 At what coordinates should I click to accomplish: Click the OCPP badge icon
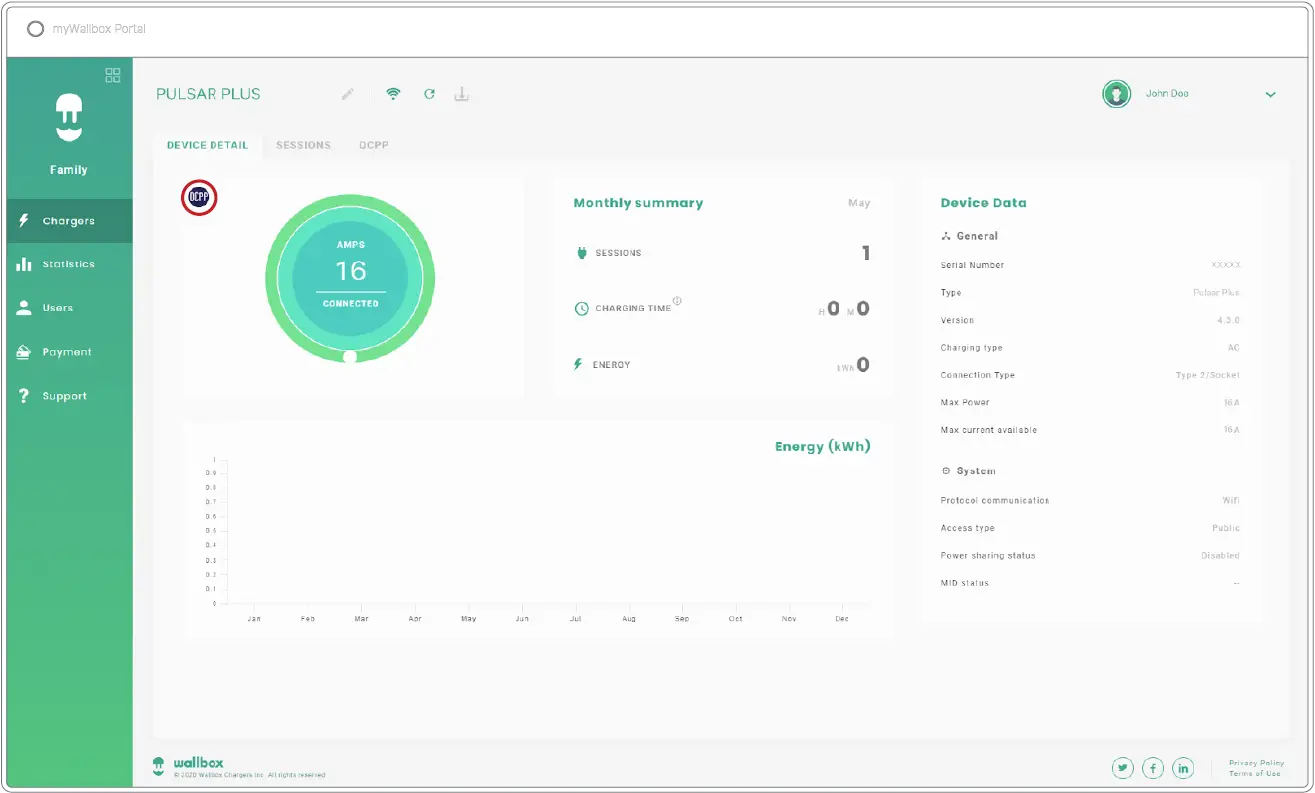pos(199,197)
